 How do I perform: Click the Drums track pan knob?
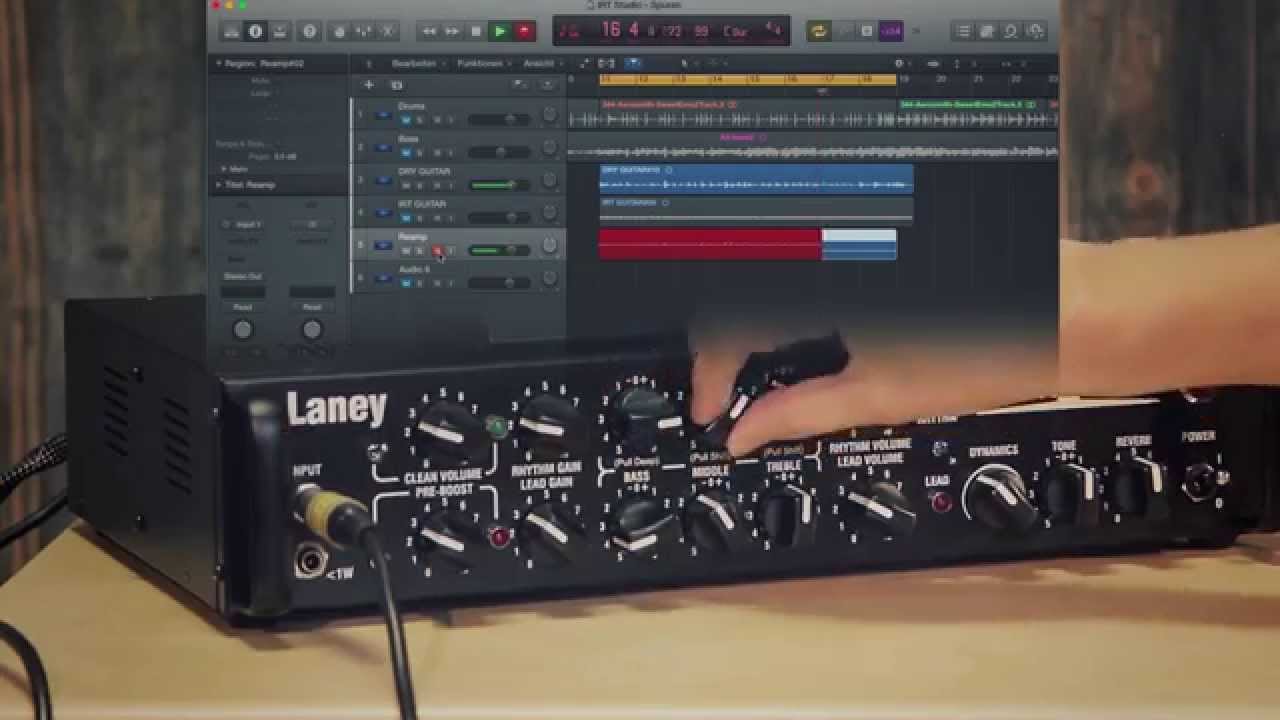click(x=549, y=115)
